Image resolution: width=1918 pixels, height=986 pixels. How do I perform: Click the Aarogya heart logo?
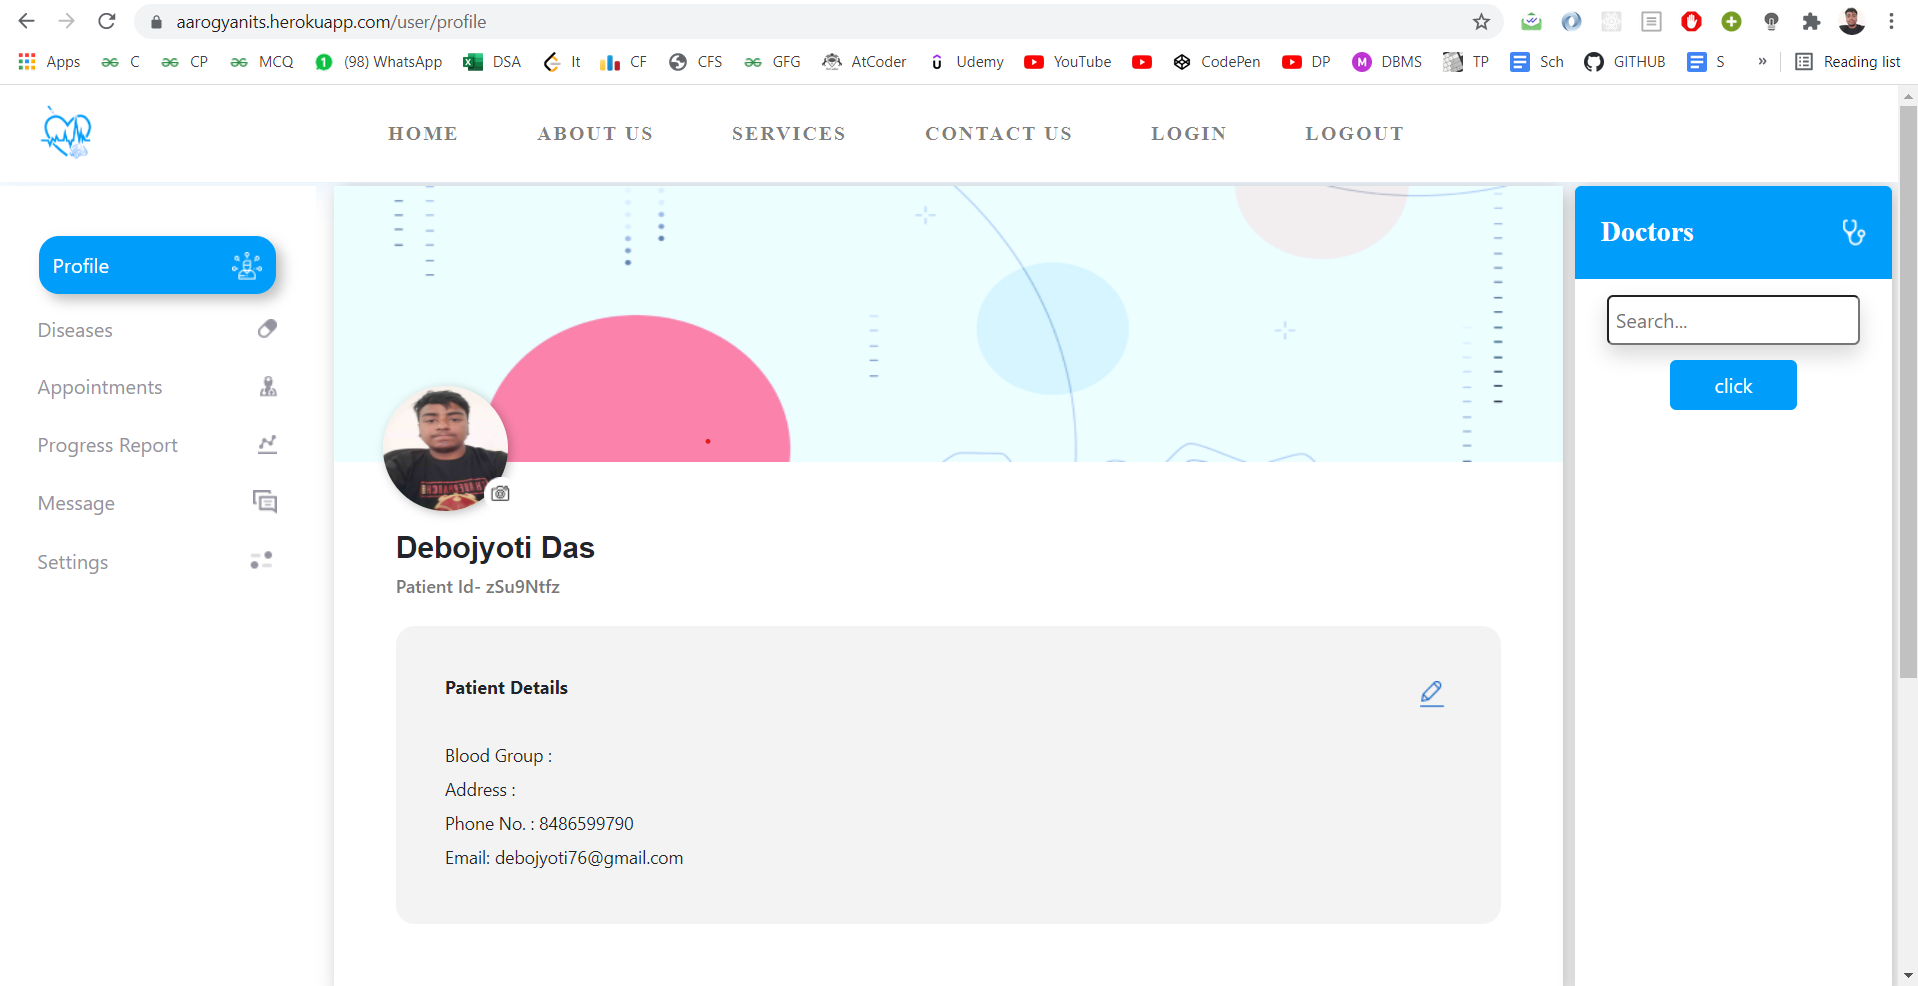click(66, 133)
